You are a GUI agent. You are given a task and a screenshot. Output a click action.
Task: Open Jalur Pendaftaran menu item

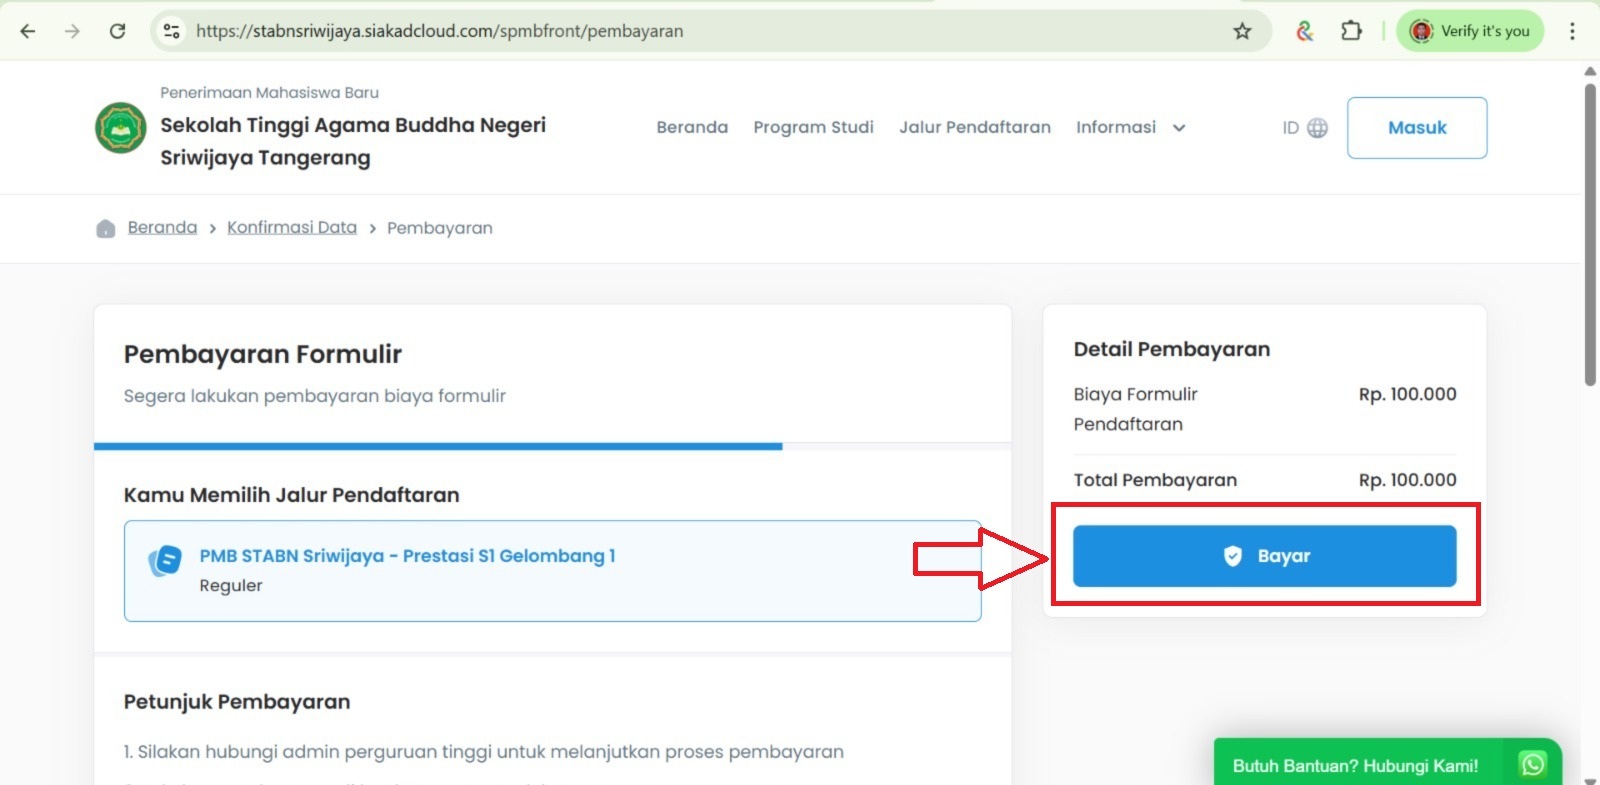974,128
